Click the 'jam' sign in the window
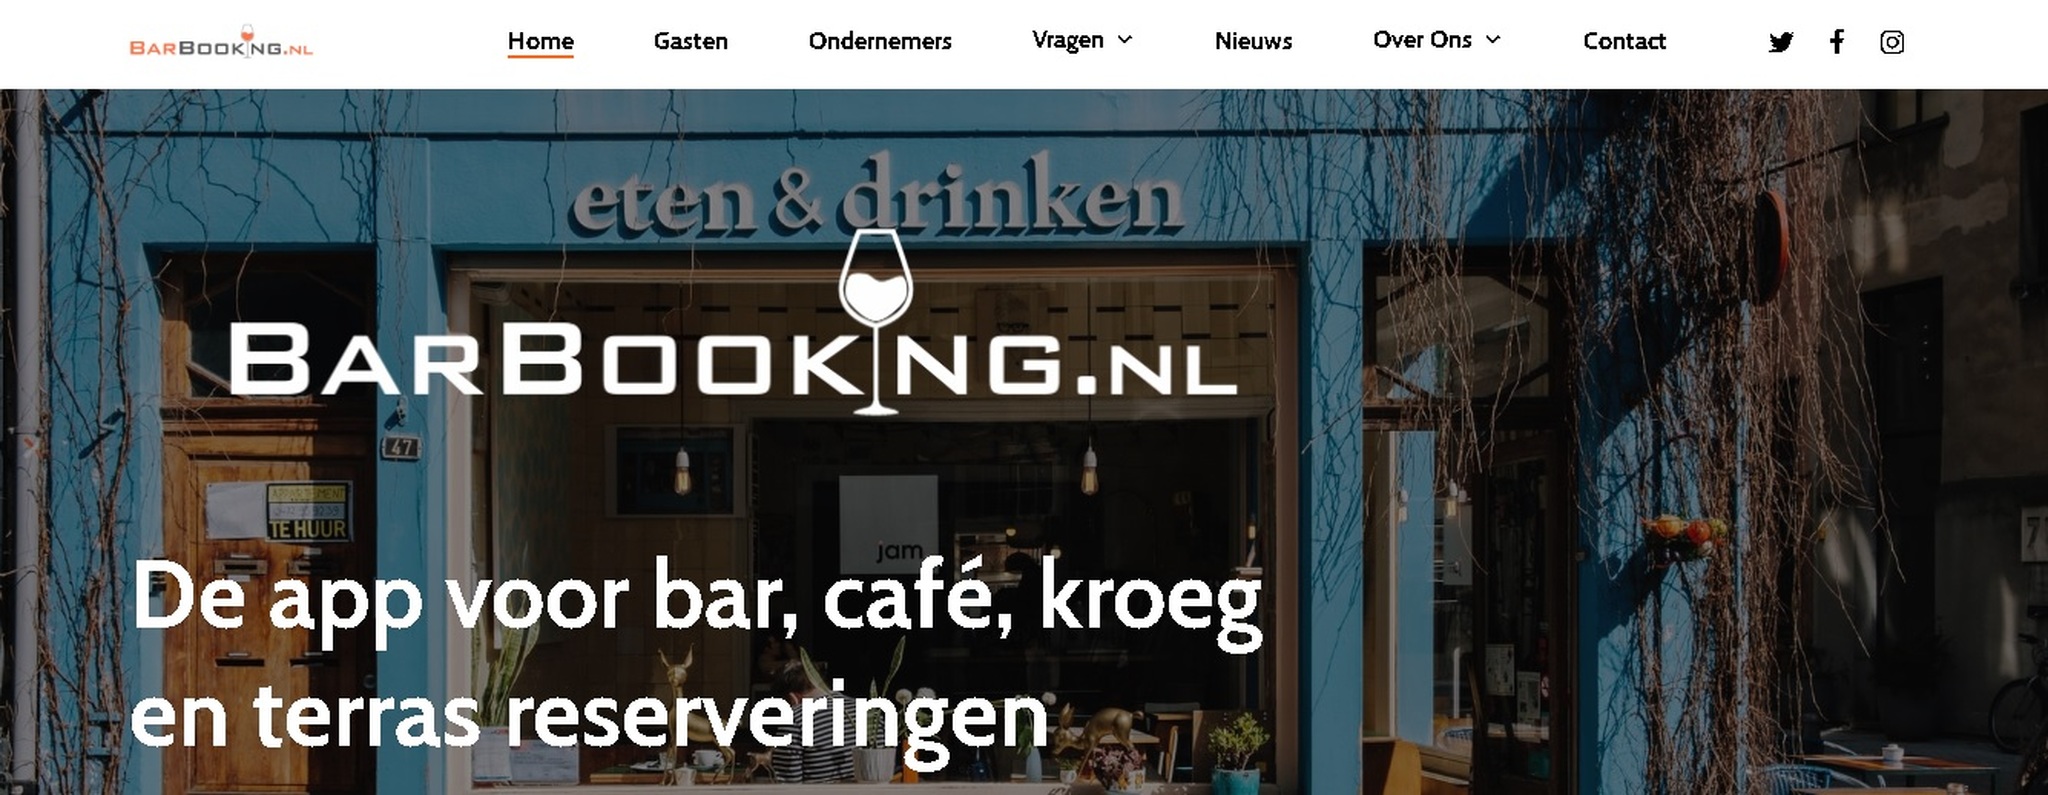 coord(899,551)
